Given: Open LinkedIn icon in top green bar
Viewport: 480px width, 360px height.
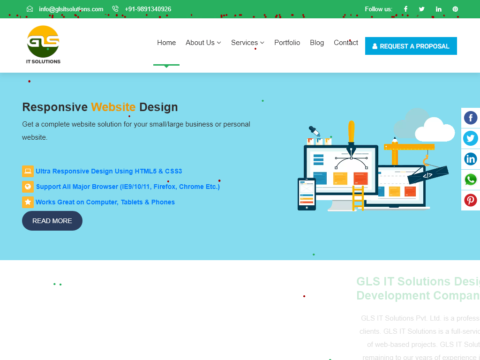Looking at the screenshot, I should click(438, 9).
